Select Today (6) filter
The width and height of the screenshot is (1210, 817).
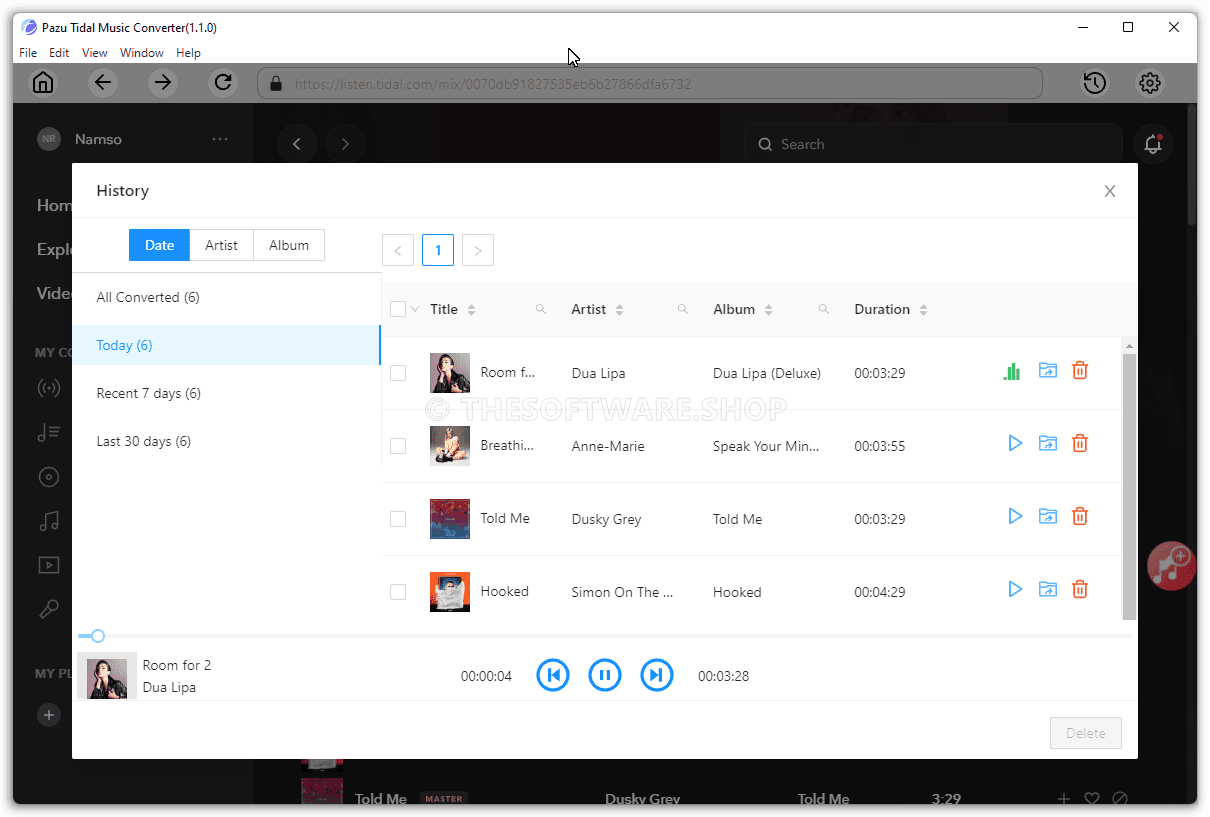pyautogui.click(x=226, y=345)
